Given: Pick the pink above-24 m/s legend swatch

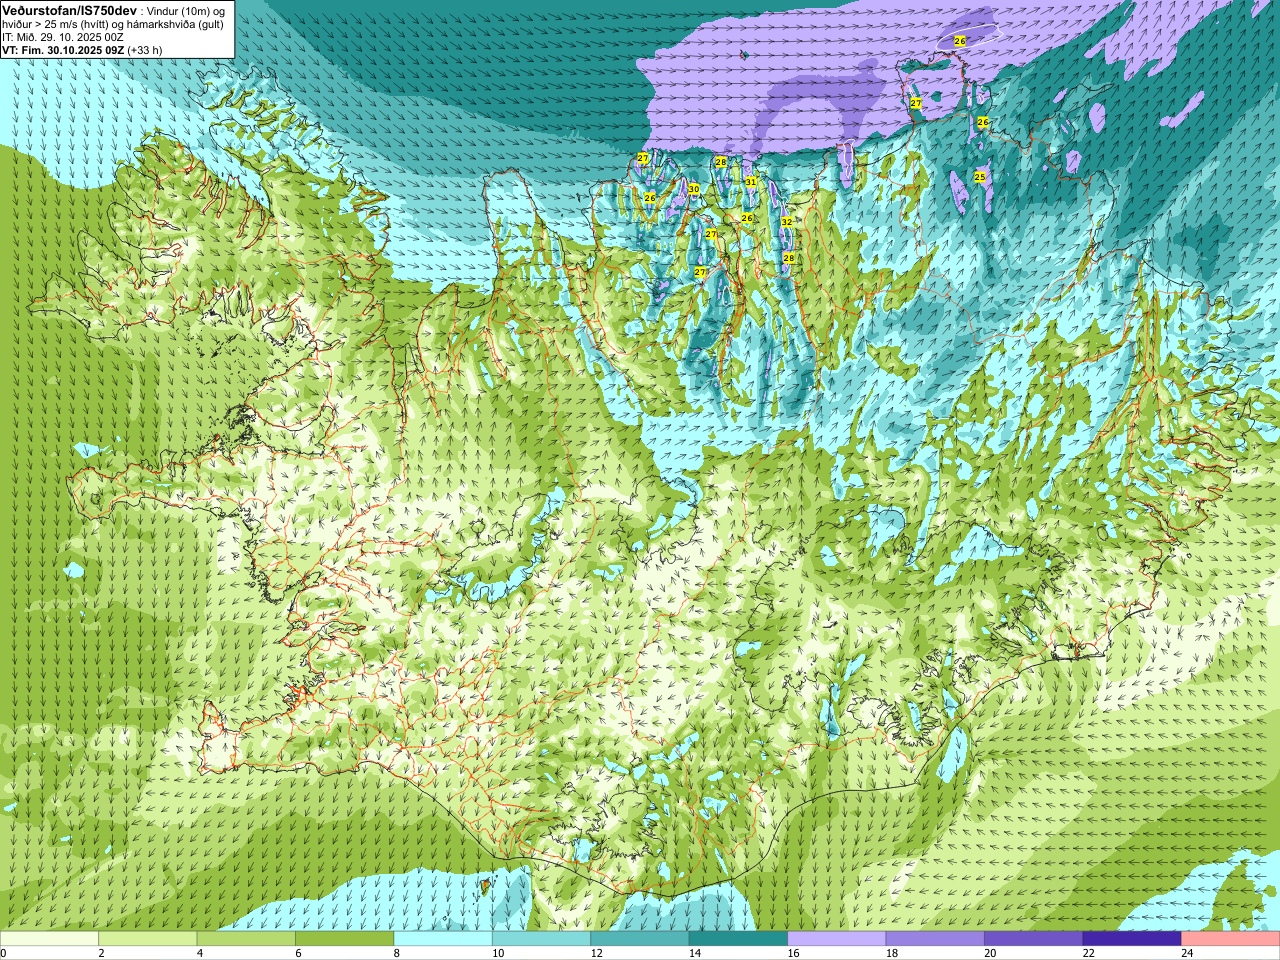Looking at the screenshot, I should (x=1231, y=939).
